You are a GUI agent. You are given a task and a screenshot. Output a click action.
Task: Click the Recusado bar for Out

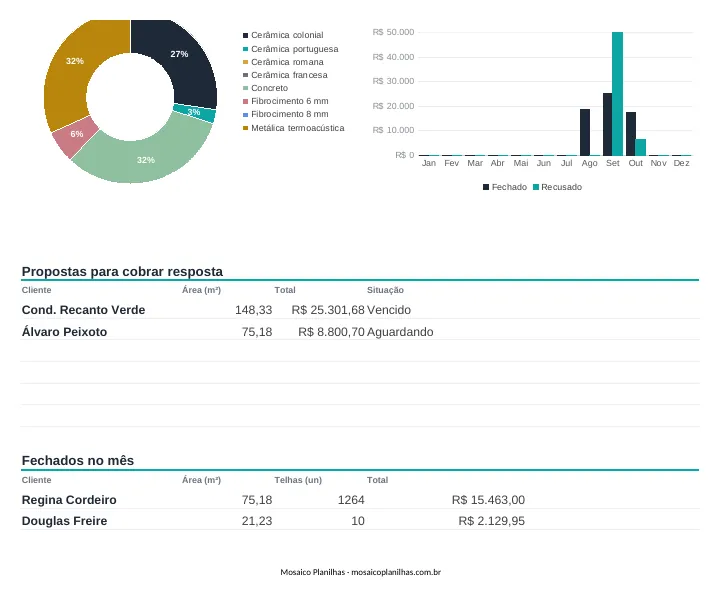click(x=641, y=148)
